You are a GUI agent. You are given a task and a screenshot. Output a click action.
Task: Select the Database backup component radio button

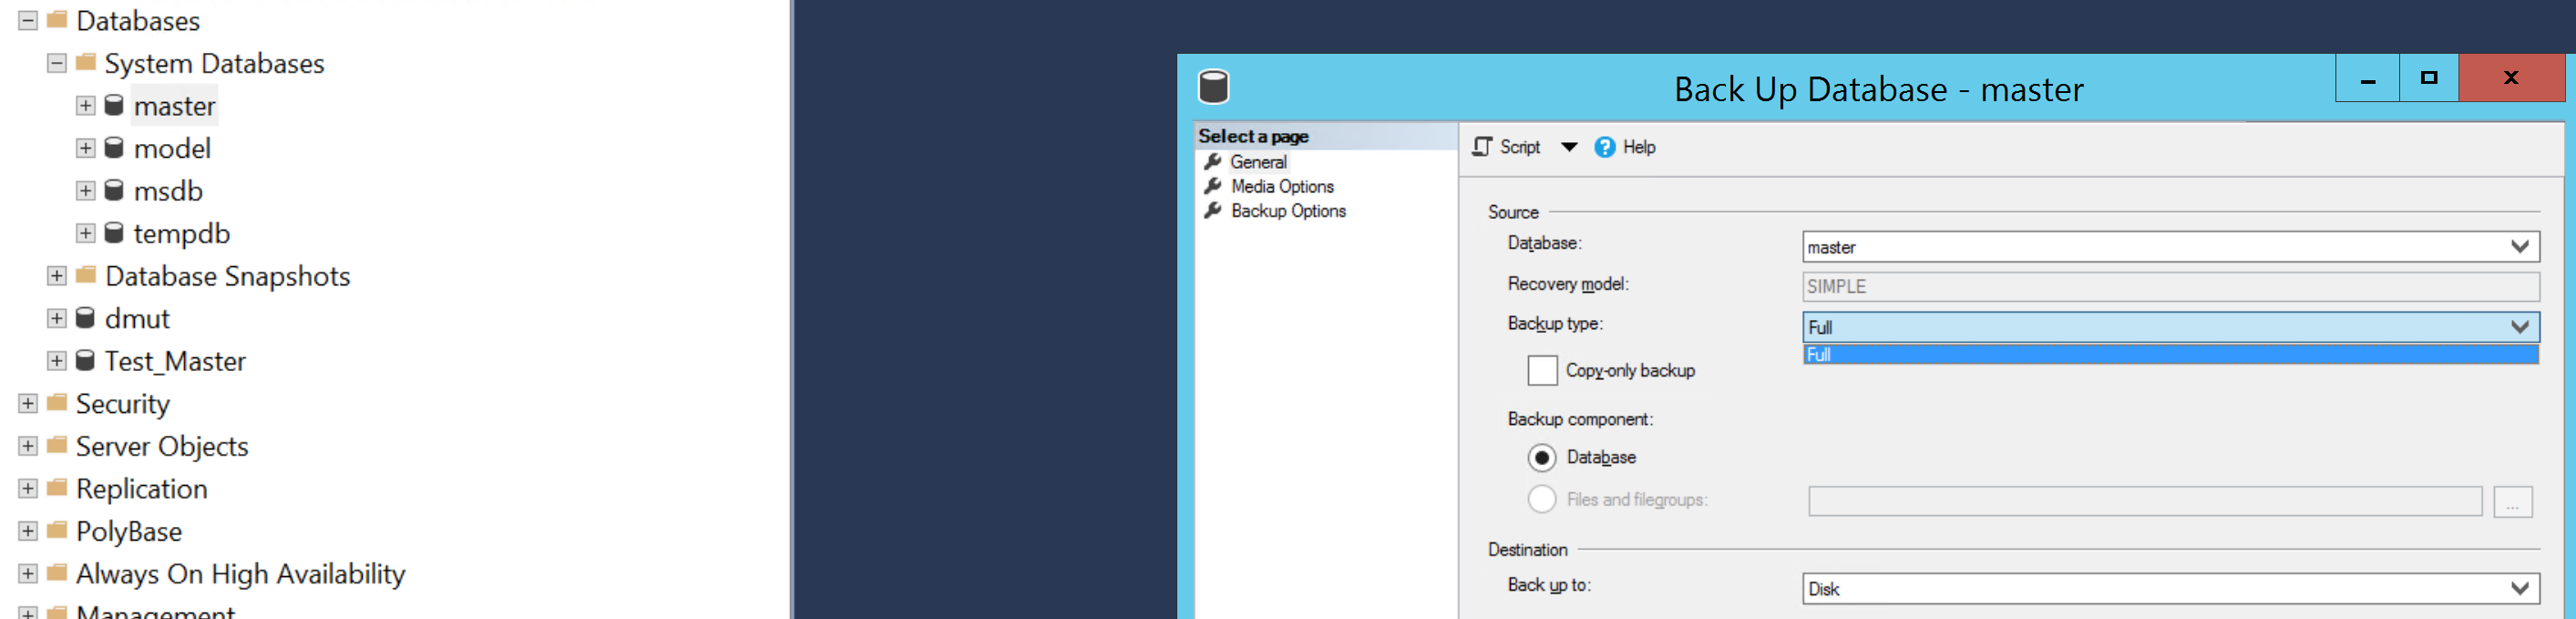tap(1542, 457)
